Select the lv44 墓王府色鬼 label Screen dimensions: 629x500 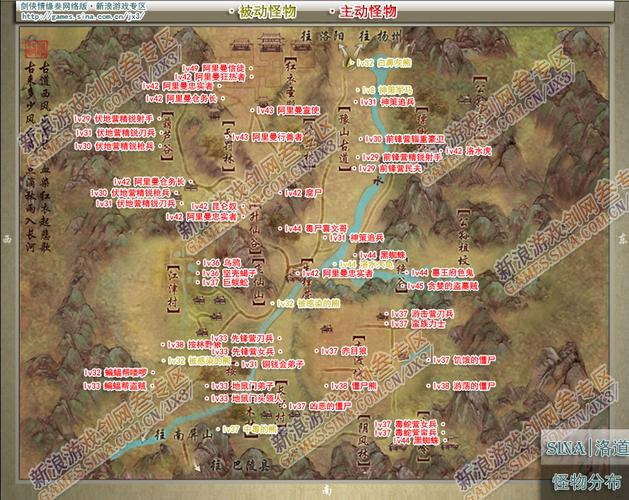(x=442, y=273)
